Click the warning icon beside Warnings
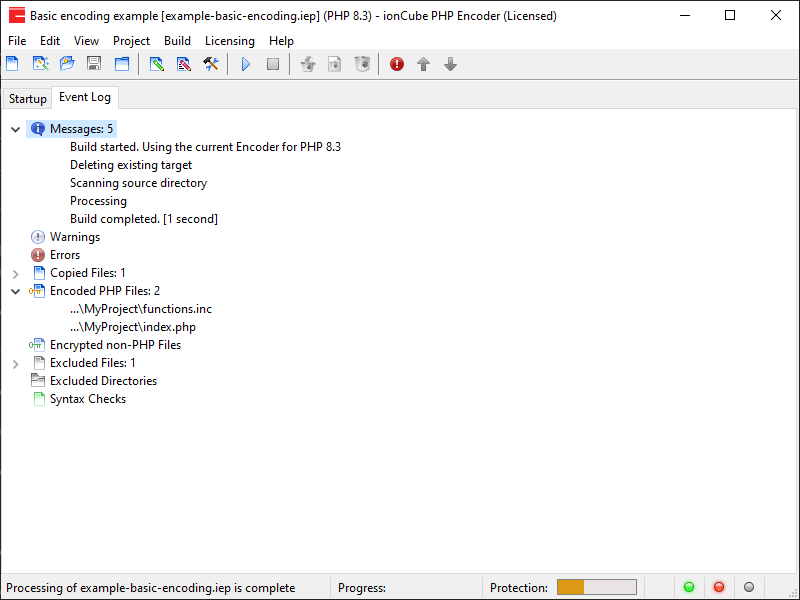The width and height of the screenshot is (800, 600). tap(38, 237)
